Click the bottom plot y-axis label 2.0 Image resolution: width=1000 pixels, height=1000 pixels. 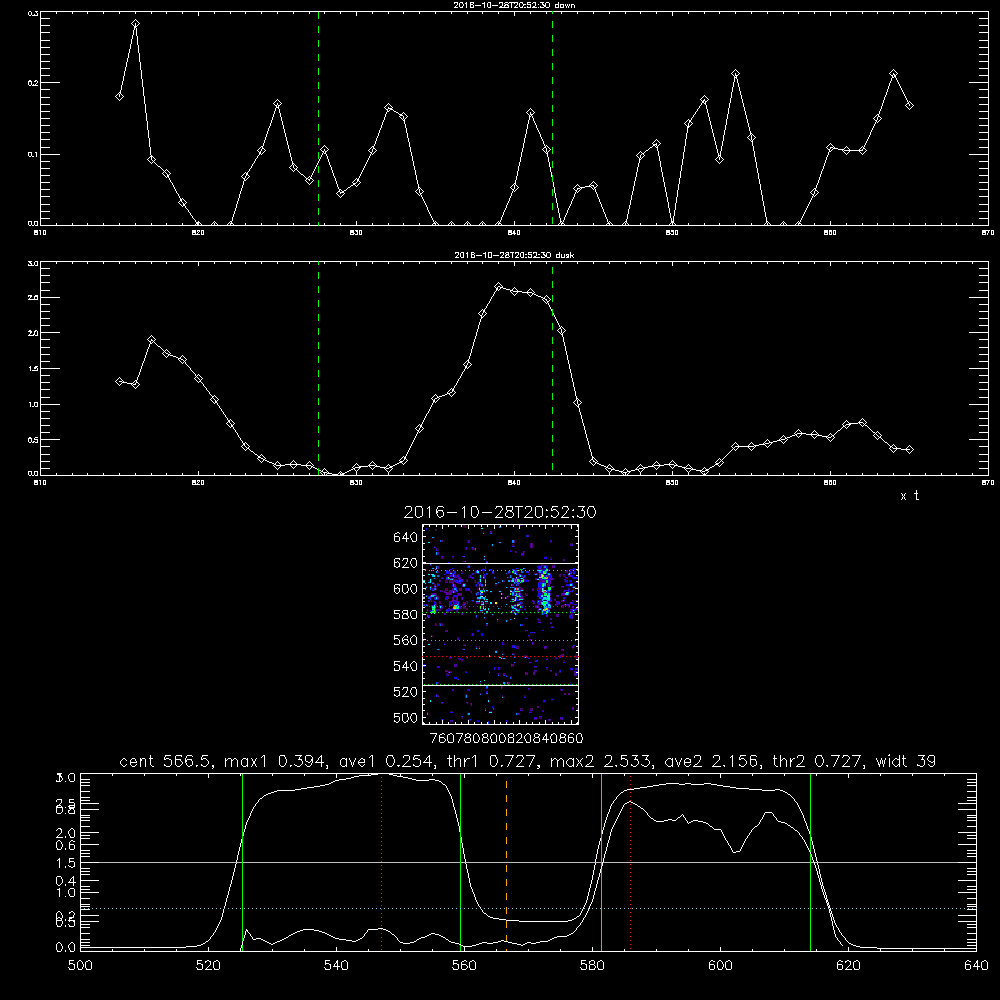click(x=67, y=833)
